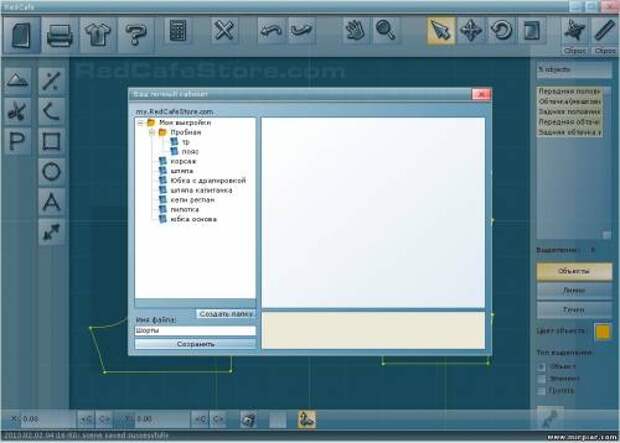Open the 'Точки' tab in right panel
This screenshot has height=443, width=620.
(x=574, y=309)
